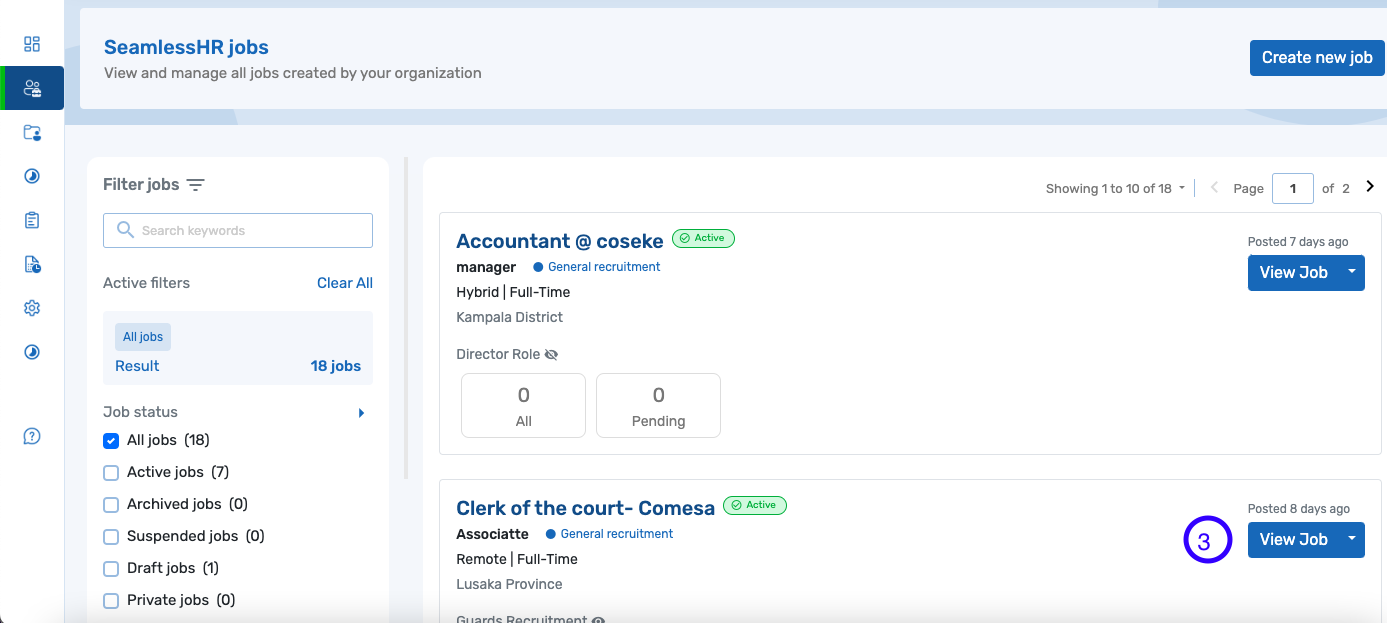Open the Clerk of the court- Comesa title
This screenshot has height=623, width=1387.
click(586, 508)
